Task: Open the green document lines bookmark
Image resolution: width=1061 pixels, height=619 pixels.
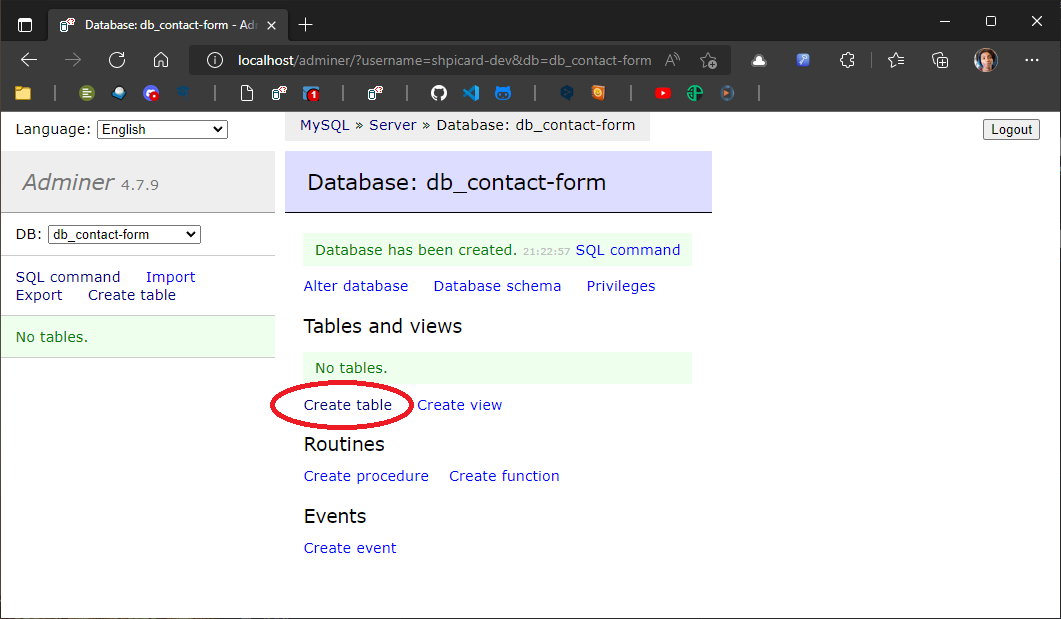Action: coord(87,93)
